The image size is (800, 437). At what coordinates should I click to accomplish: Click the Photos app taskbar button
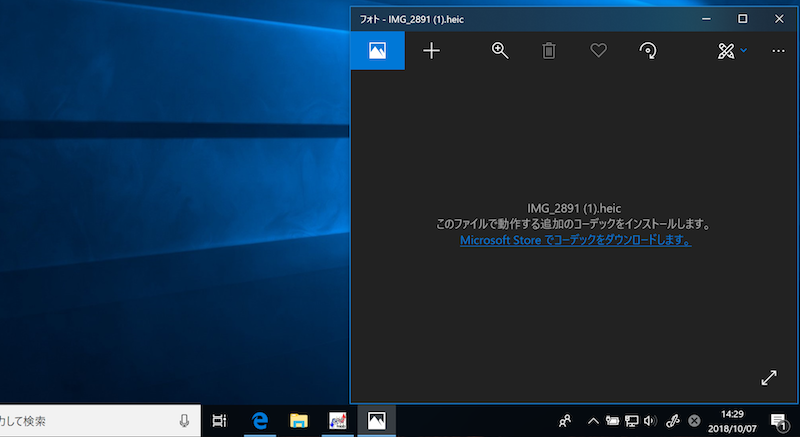(x=377, y=421)
